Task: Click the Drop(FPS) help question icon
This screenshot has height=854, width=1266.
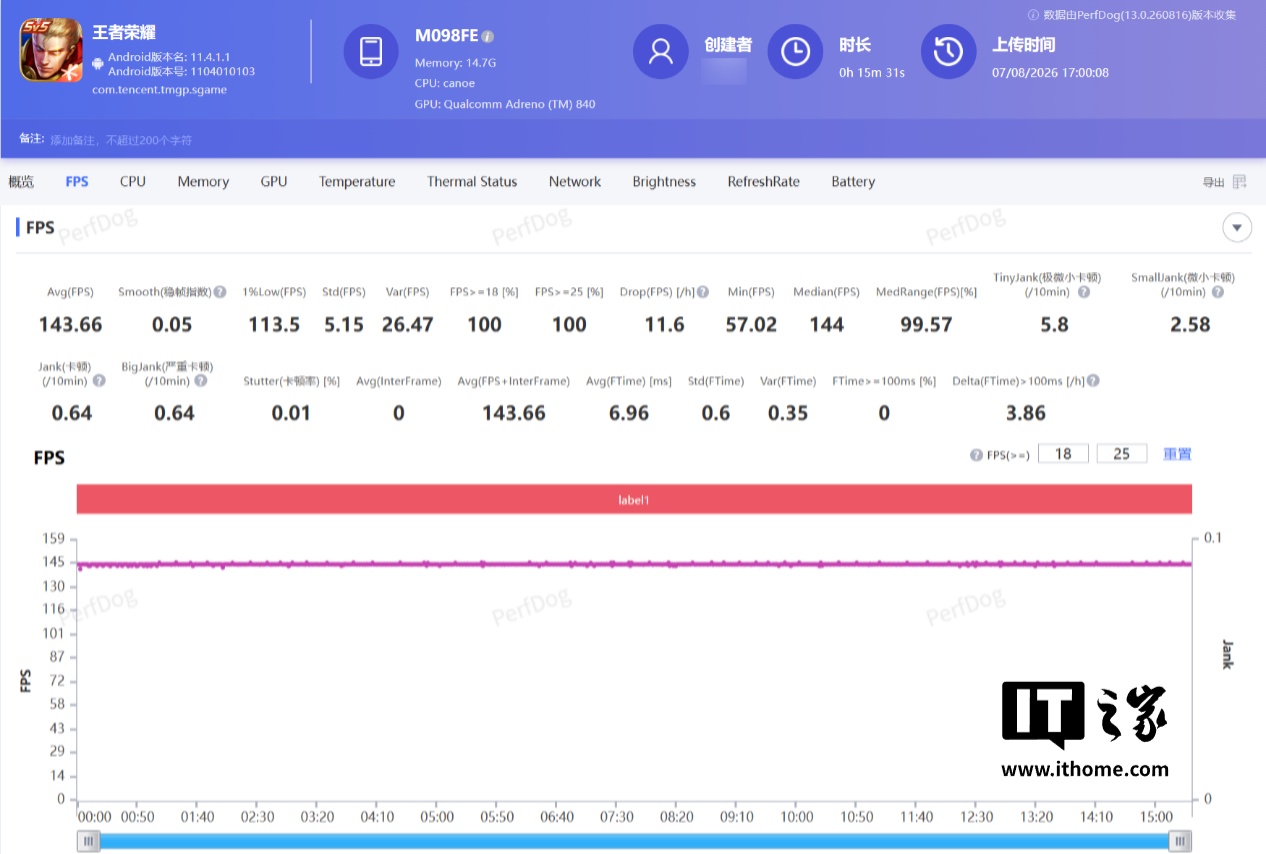Action: click(x=703, y=292)
